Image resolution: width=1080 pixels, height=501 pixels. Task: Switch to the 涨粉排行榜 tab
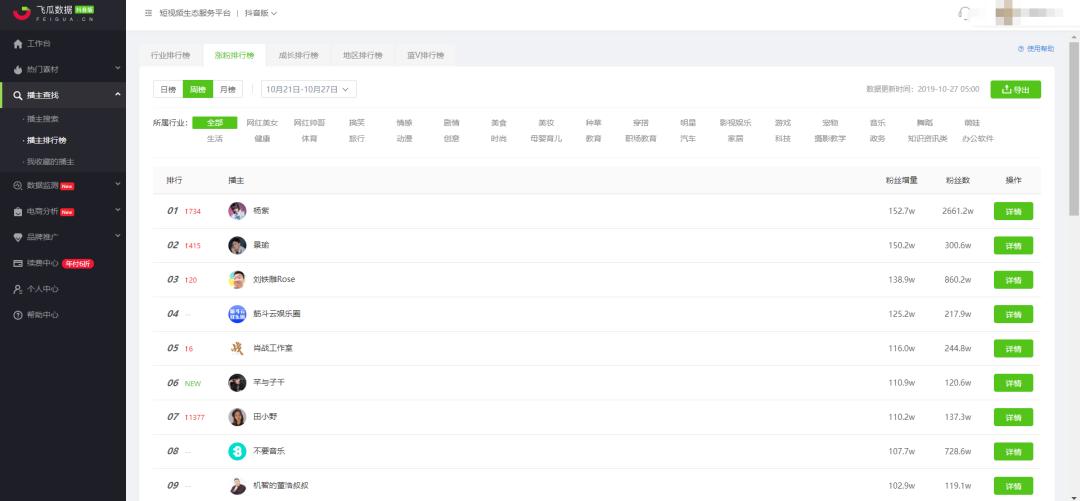235,55
